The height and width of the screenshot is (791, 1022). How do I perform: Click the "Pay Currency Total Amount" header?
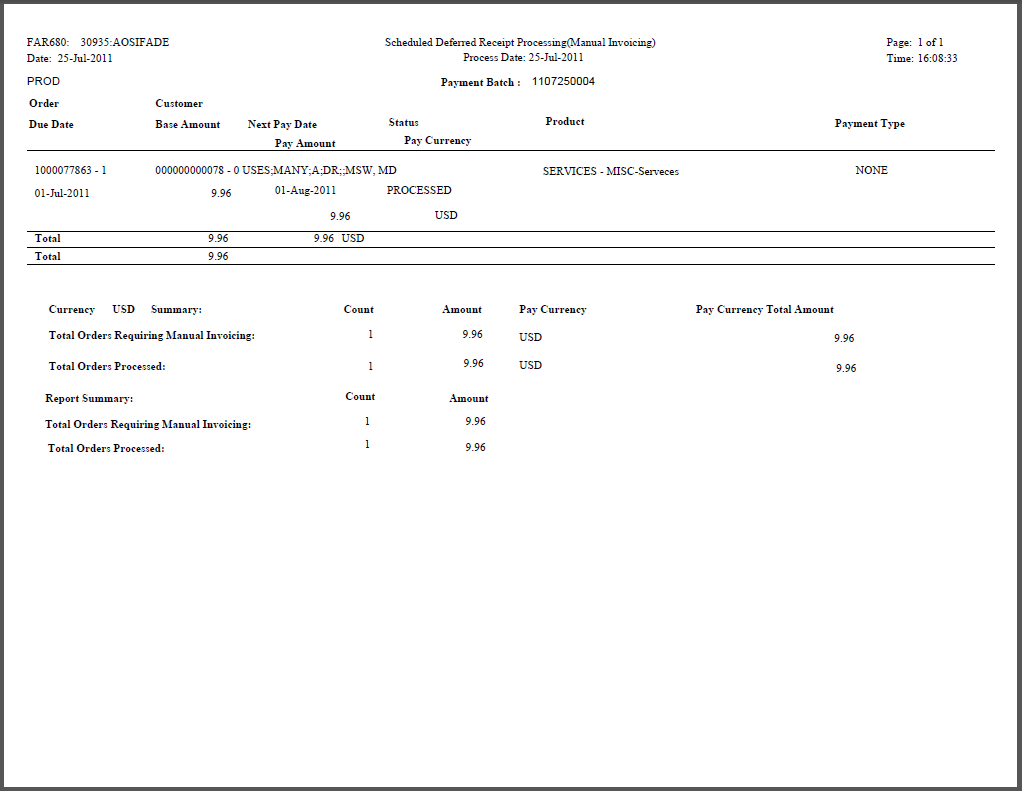[765, 309]
